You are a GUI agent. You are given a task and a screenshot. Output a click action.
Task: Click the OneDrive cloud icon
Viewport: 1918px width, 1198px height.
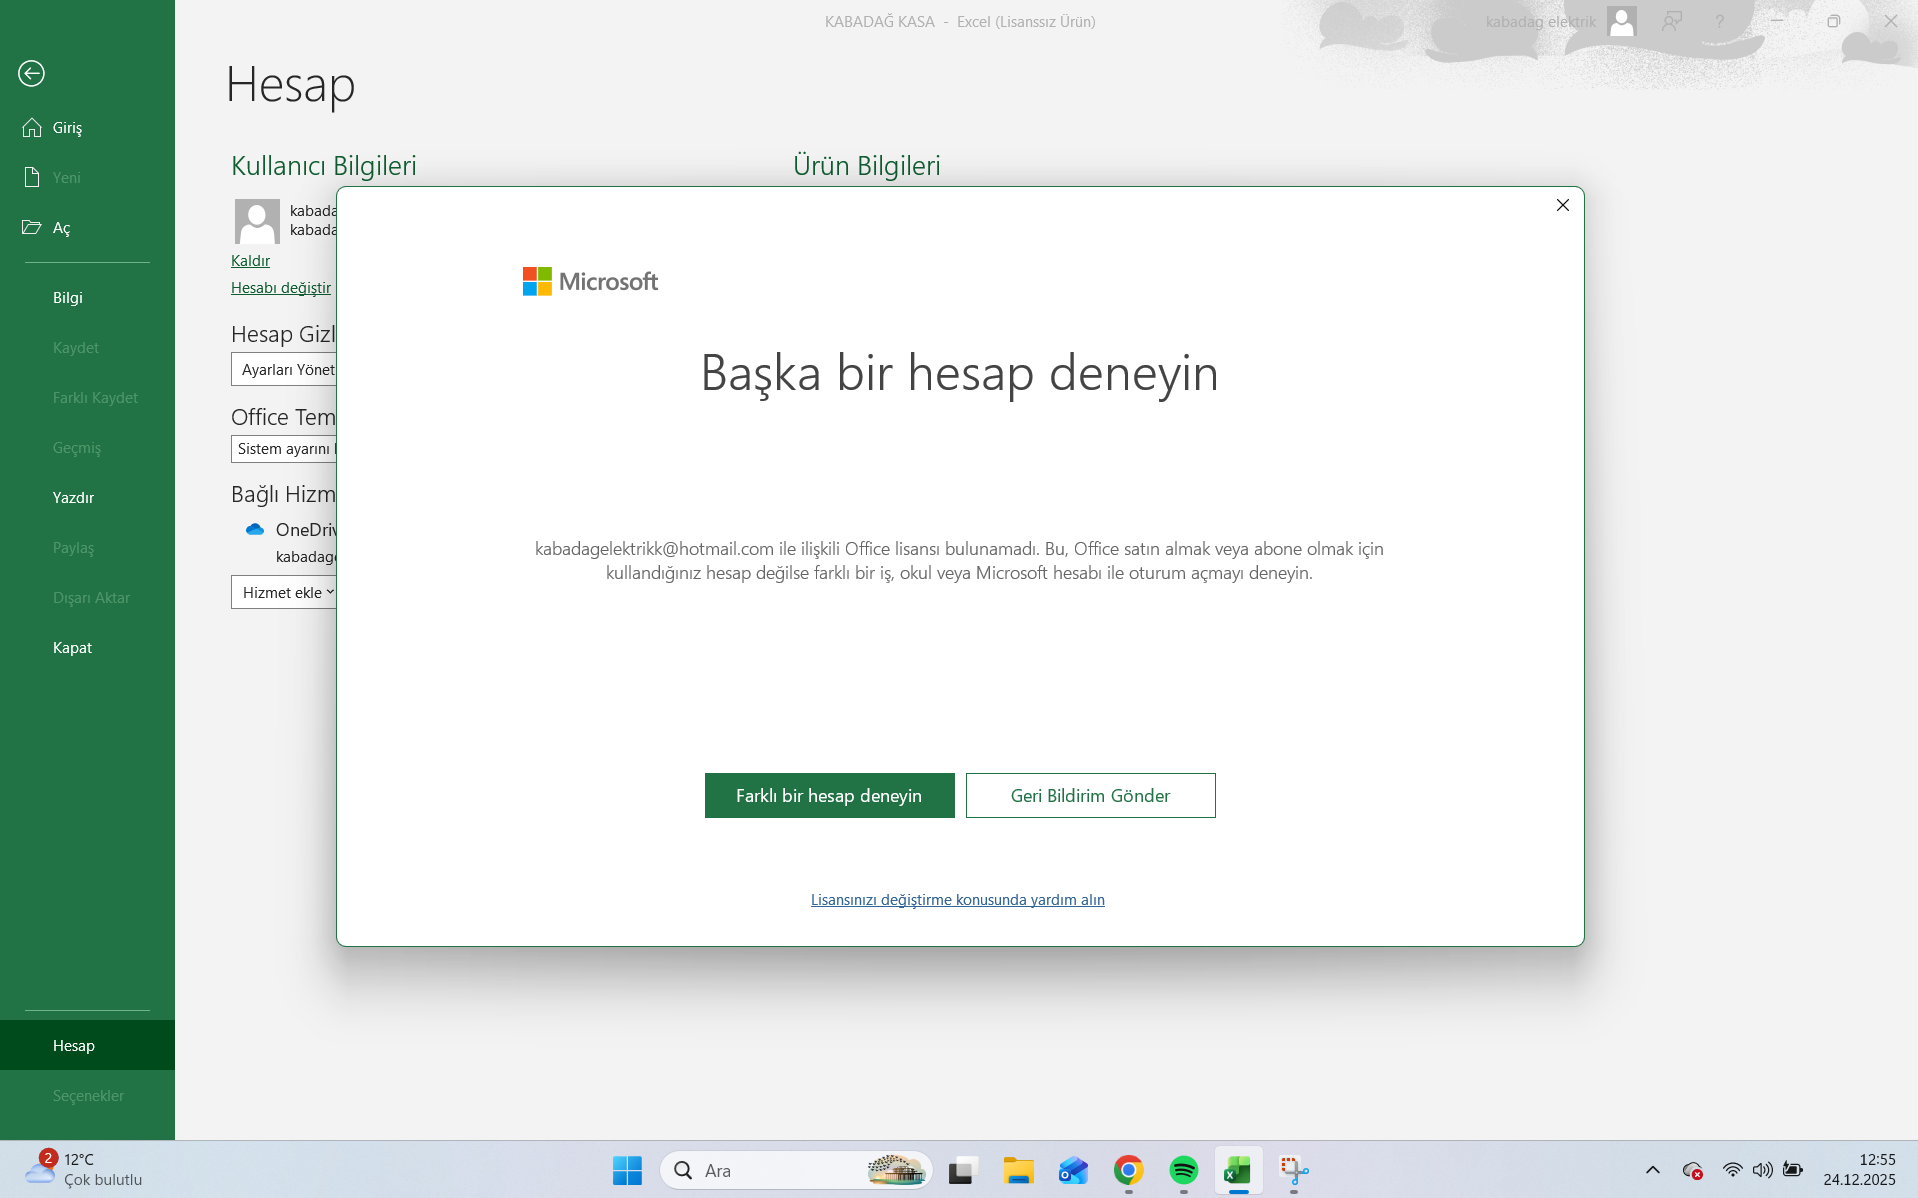pos(255,529)
